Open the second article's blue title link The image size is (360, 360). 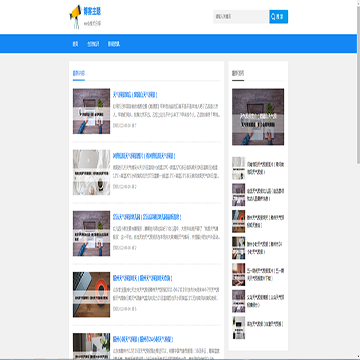pyautogui.click(x=144, y=156)
